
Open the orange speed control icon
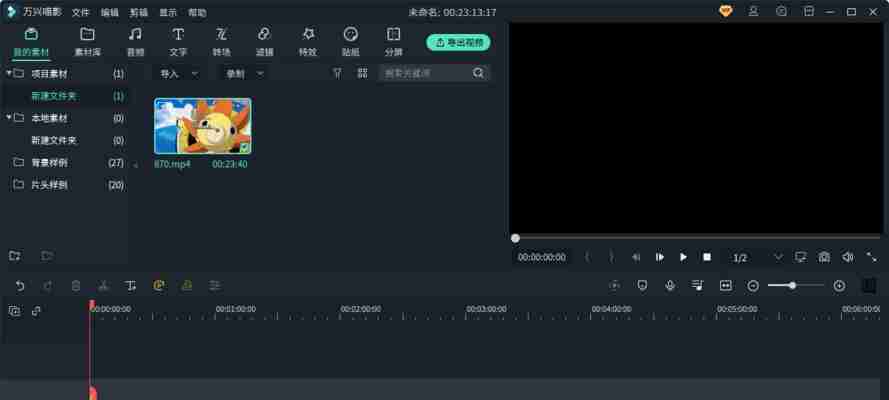tap(159, 286)
